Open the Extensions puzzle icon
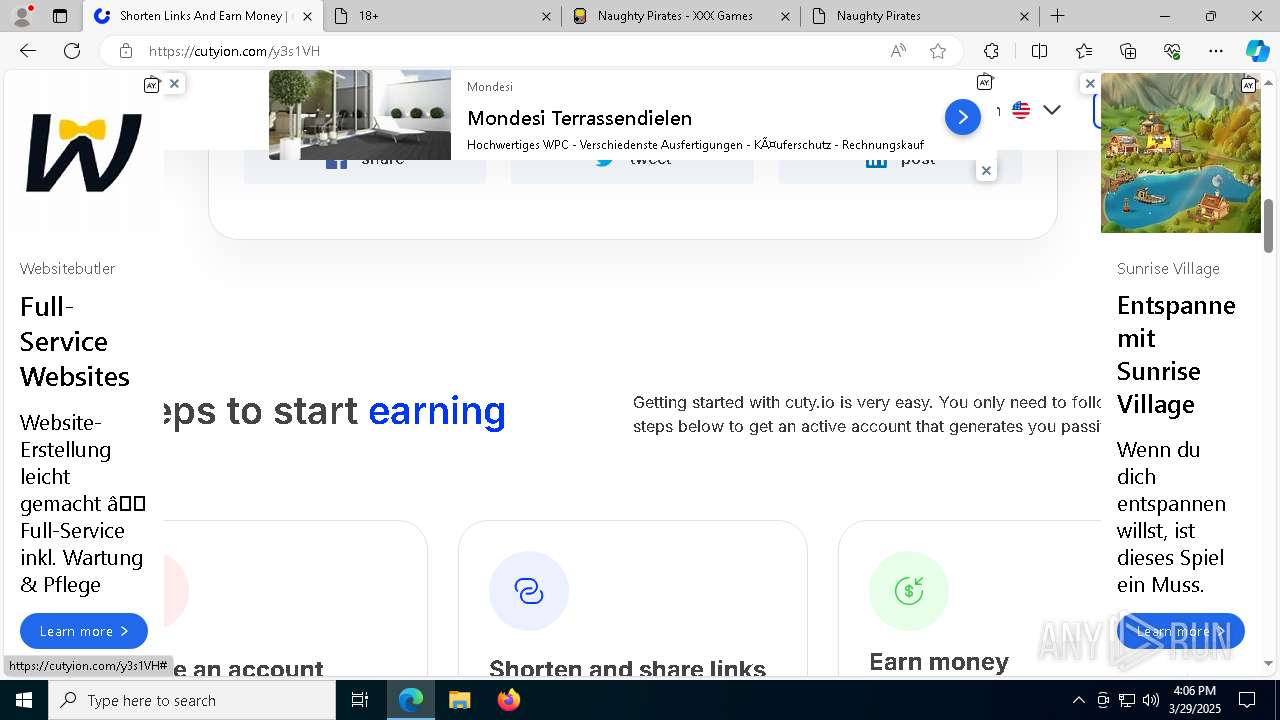This screenshot has height=720, width=1280. coord(991,51)
